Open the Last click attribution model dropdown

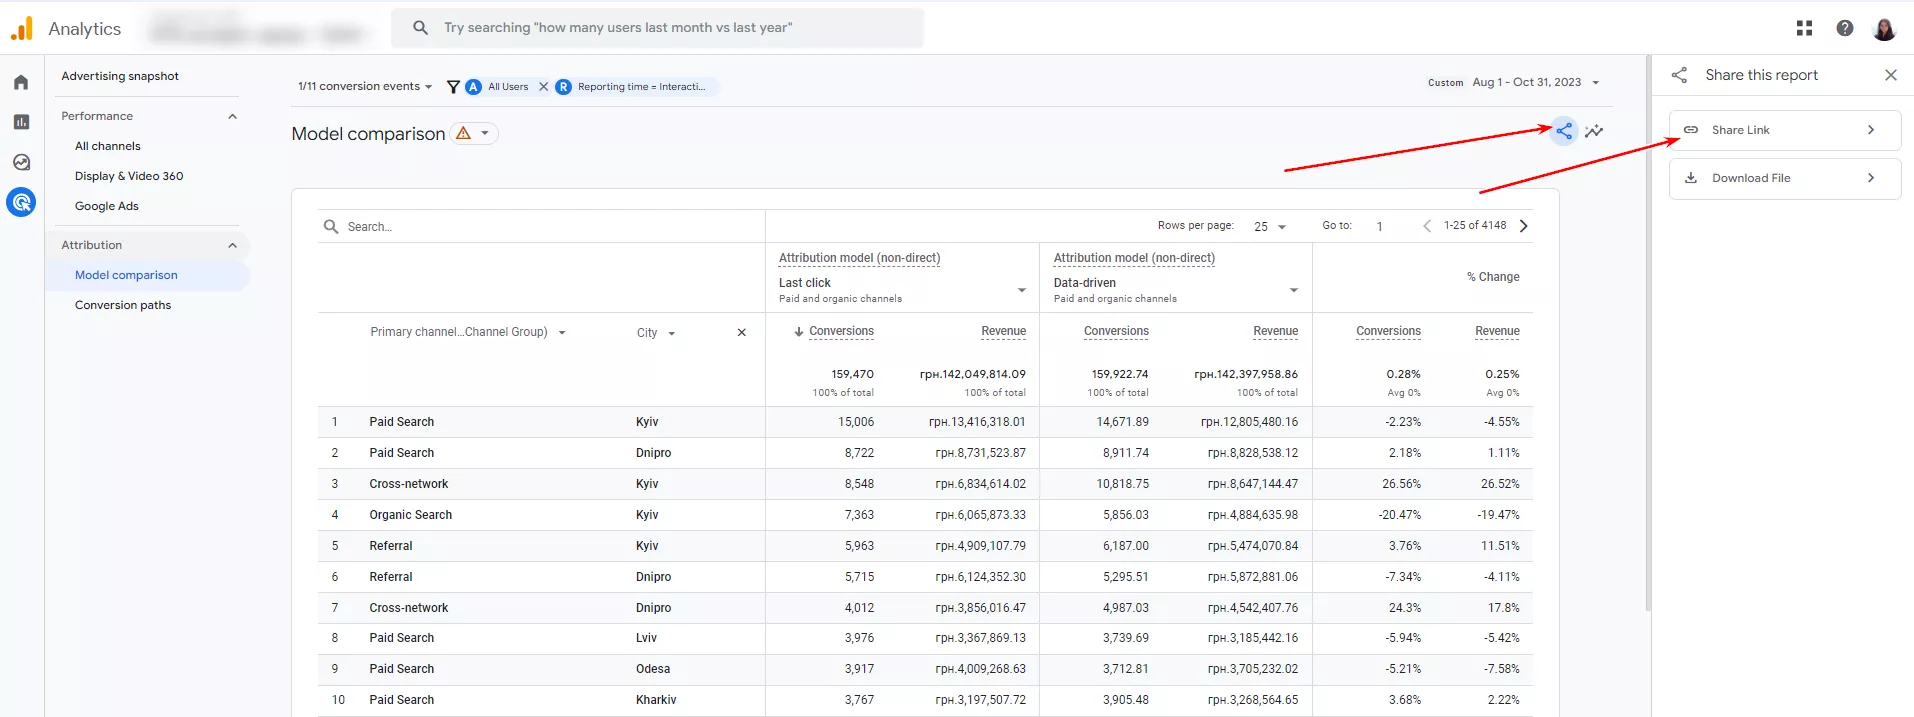(x=903, y=290)
